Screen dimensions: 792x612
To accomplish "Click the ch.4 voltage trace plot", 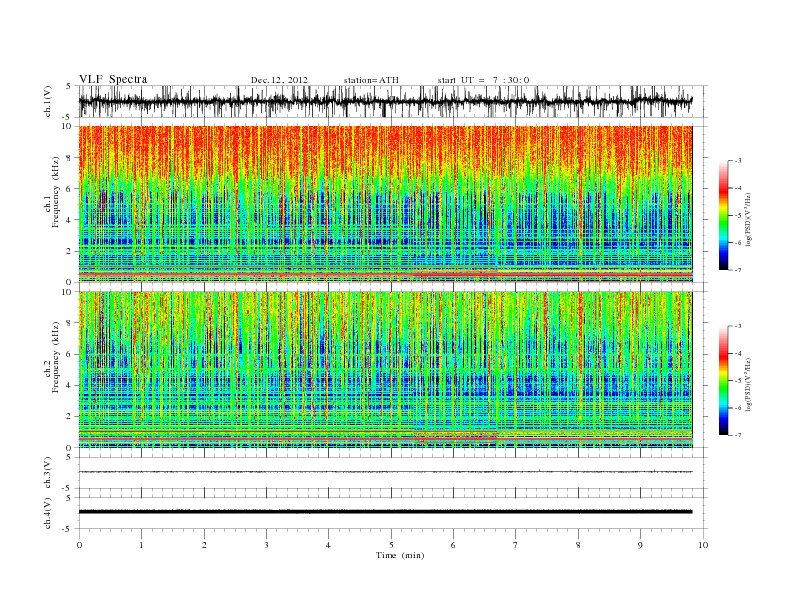I will 385,512.
